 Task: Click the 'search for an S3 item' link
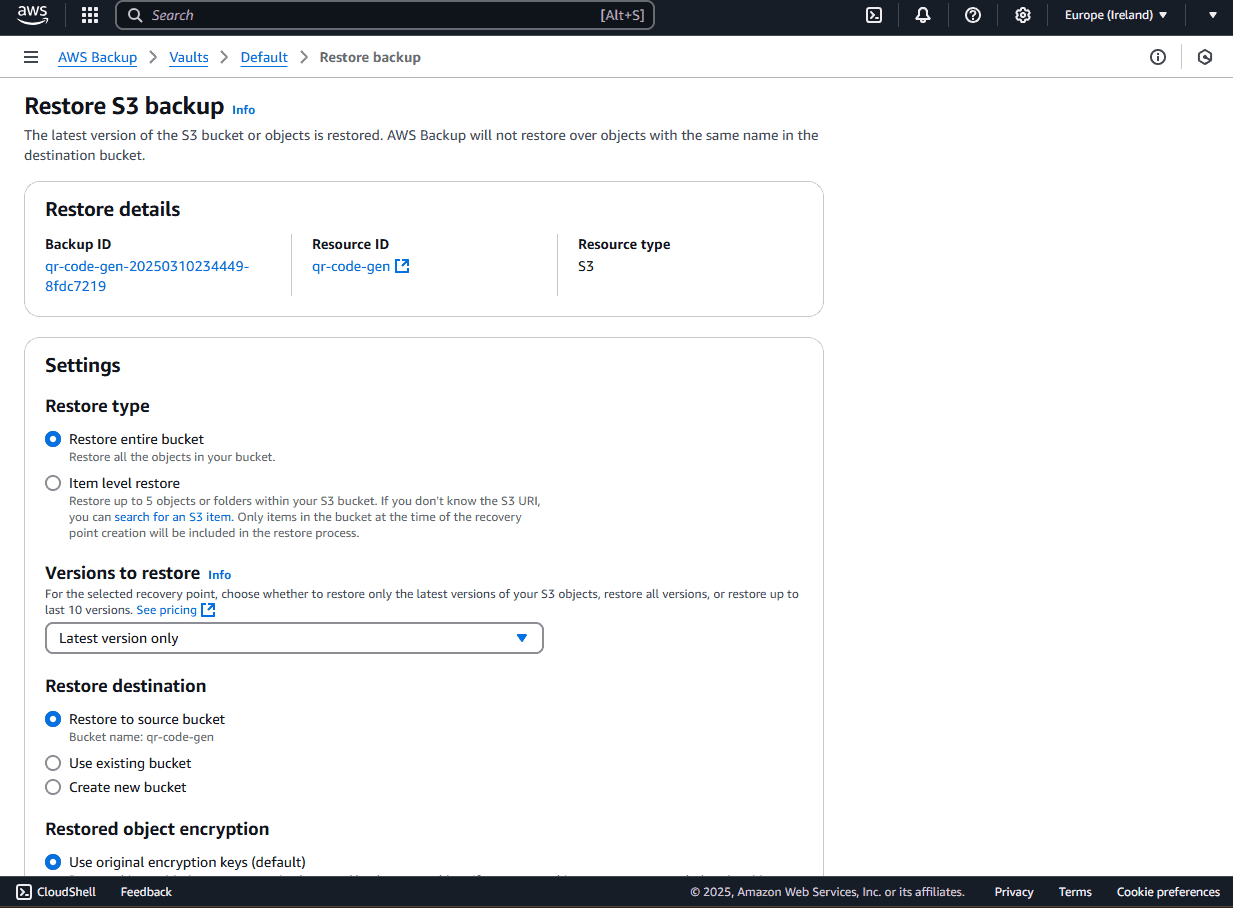[173, 517]
